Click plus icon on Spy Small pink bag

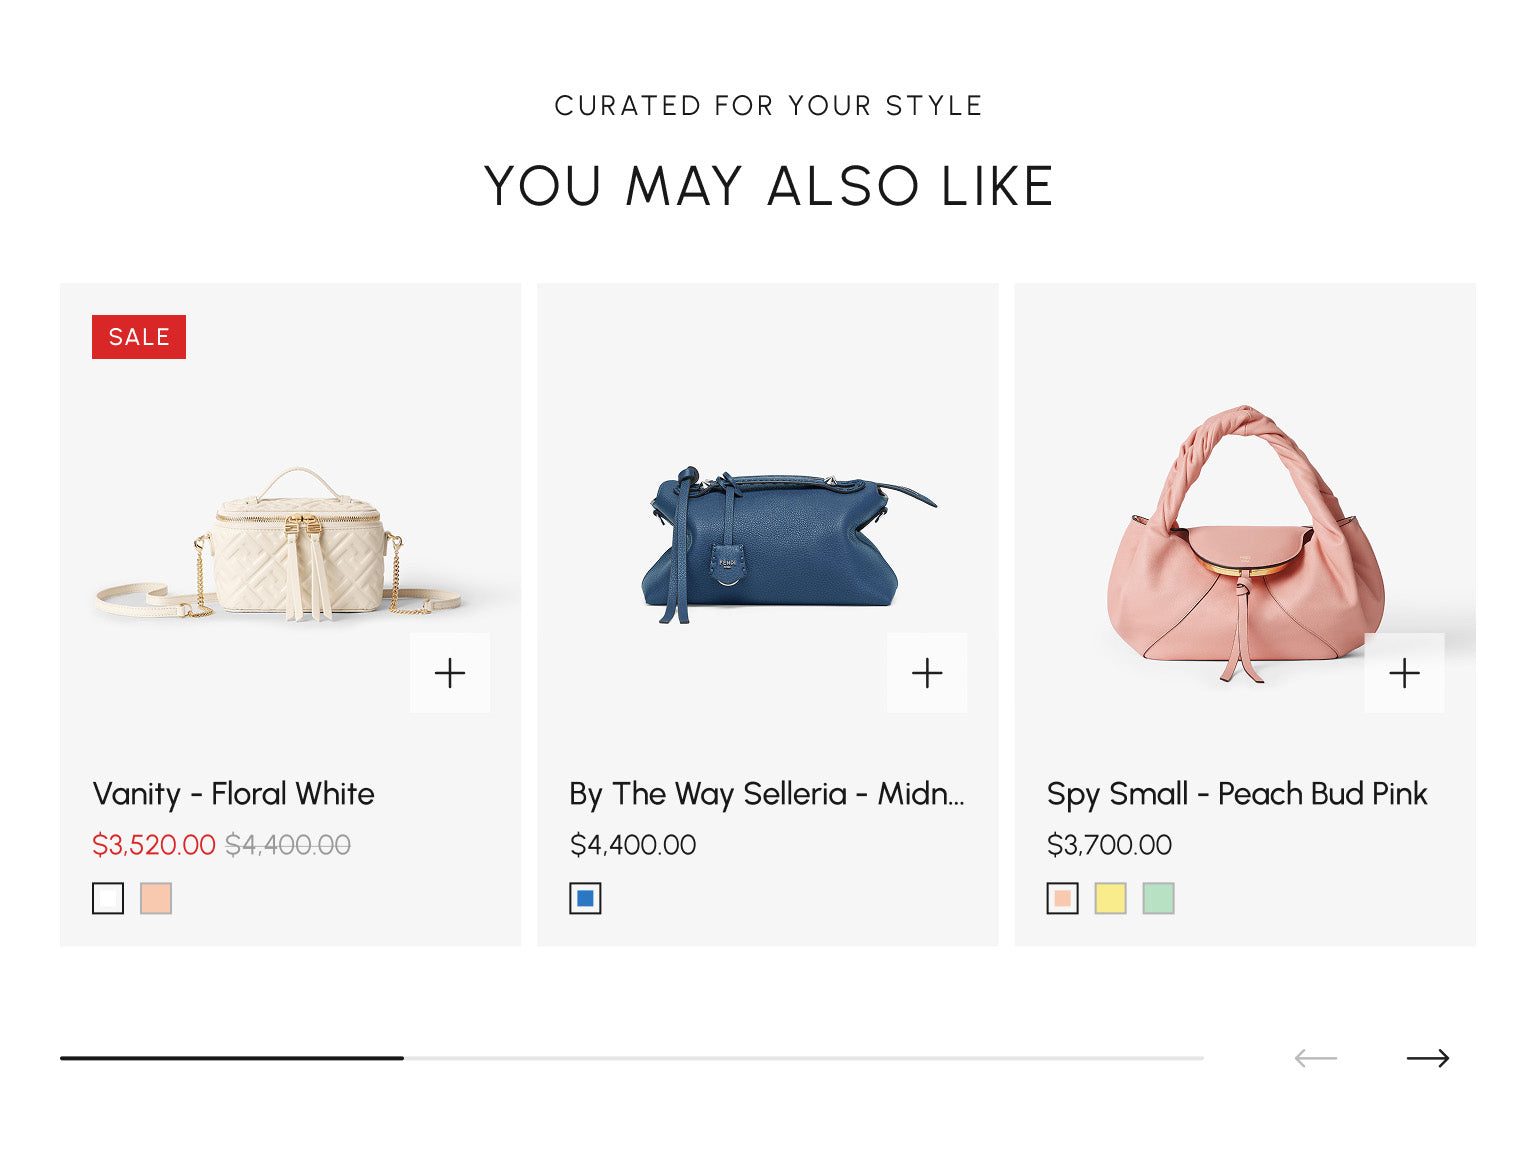(1404, 673)
